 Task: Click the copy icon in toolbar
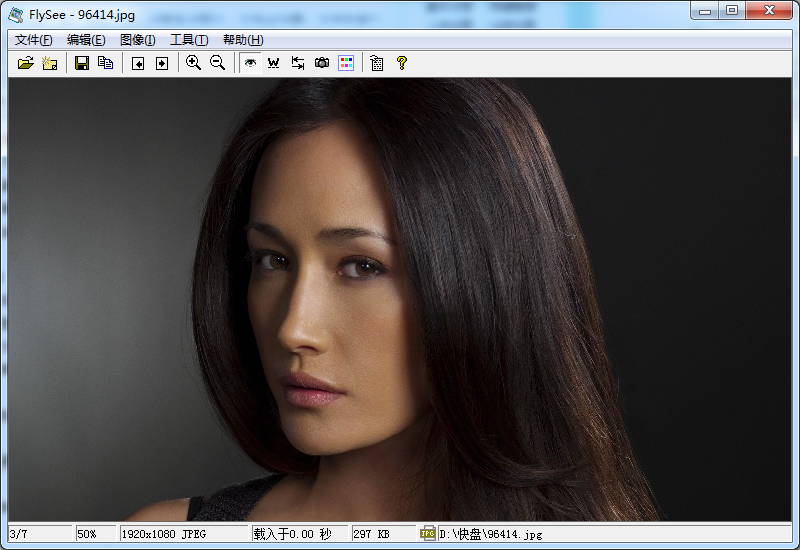pos(105,63)
